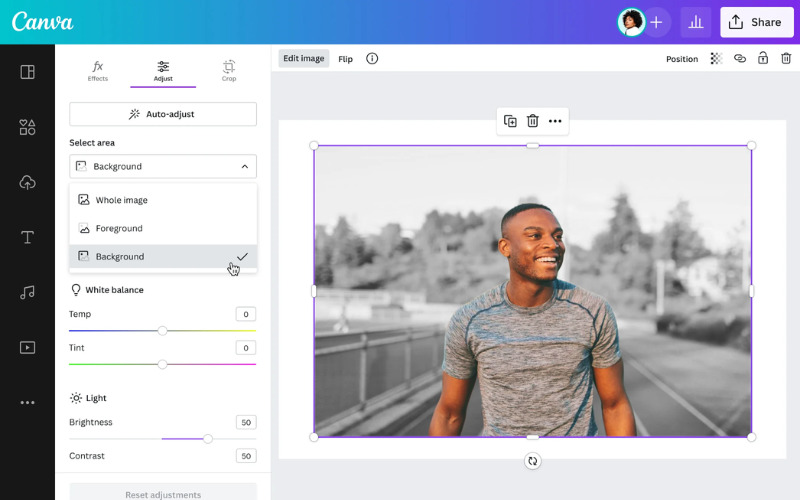The height and width of the screenshot is (500, 800).
Task: Select the Text tool in sidebar
Action: [x=27, y=237]
